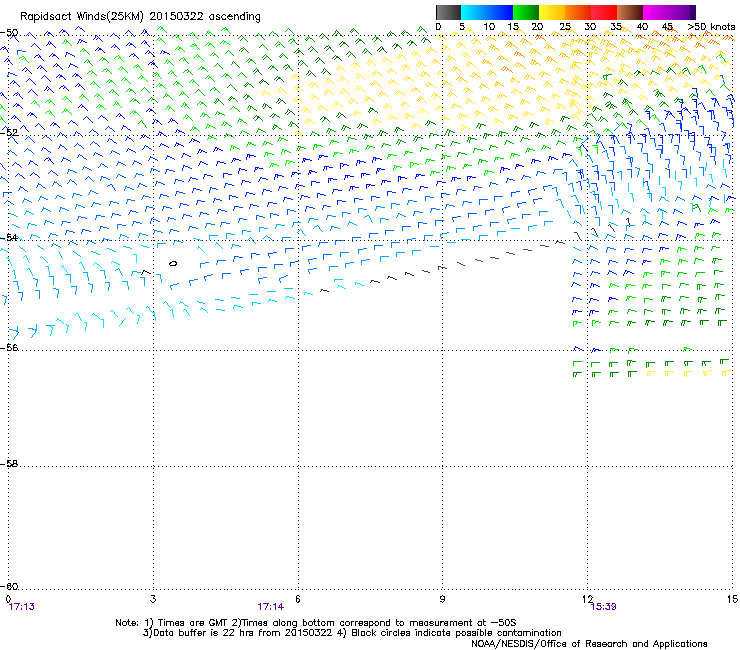Click the NOAA/NESDIS credit text
Image resolution: width=740 pixels, height=650 pixels.
pos(589,643)
